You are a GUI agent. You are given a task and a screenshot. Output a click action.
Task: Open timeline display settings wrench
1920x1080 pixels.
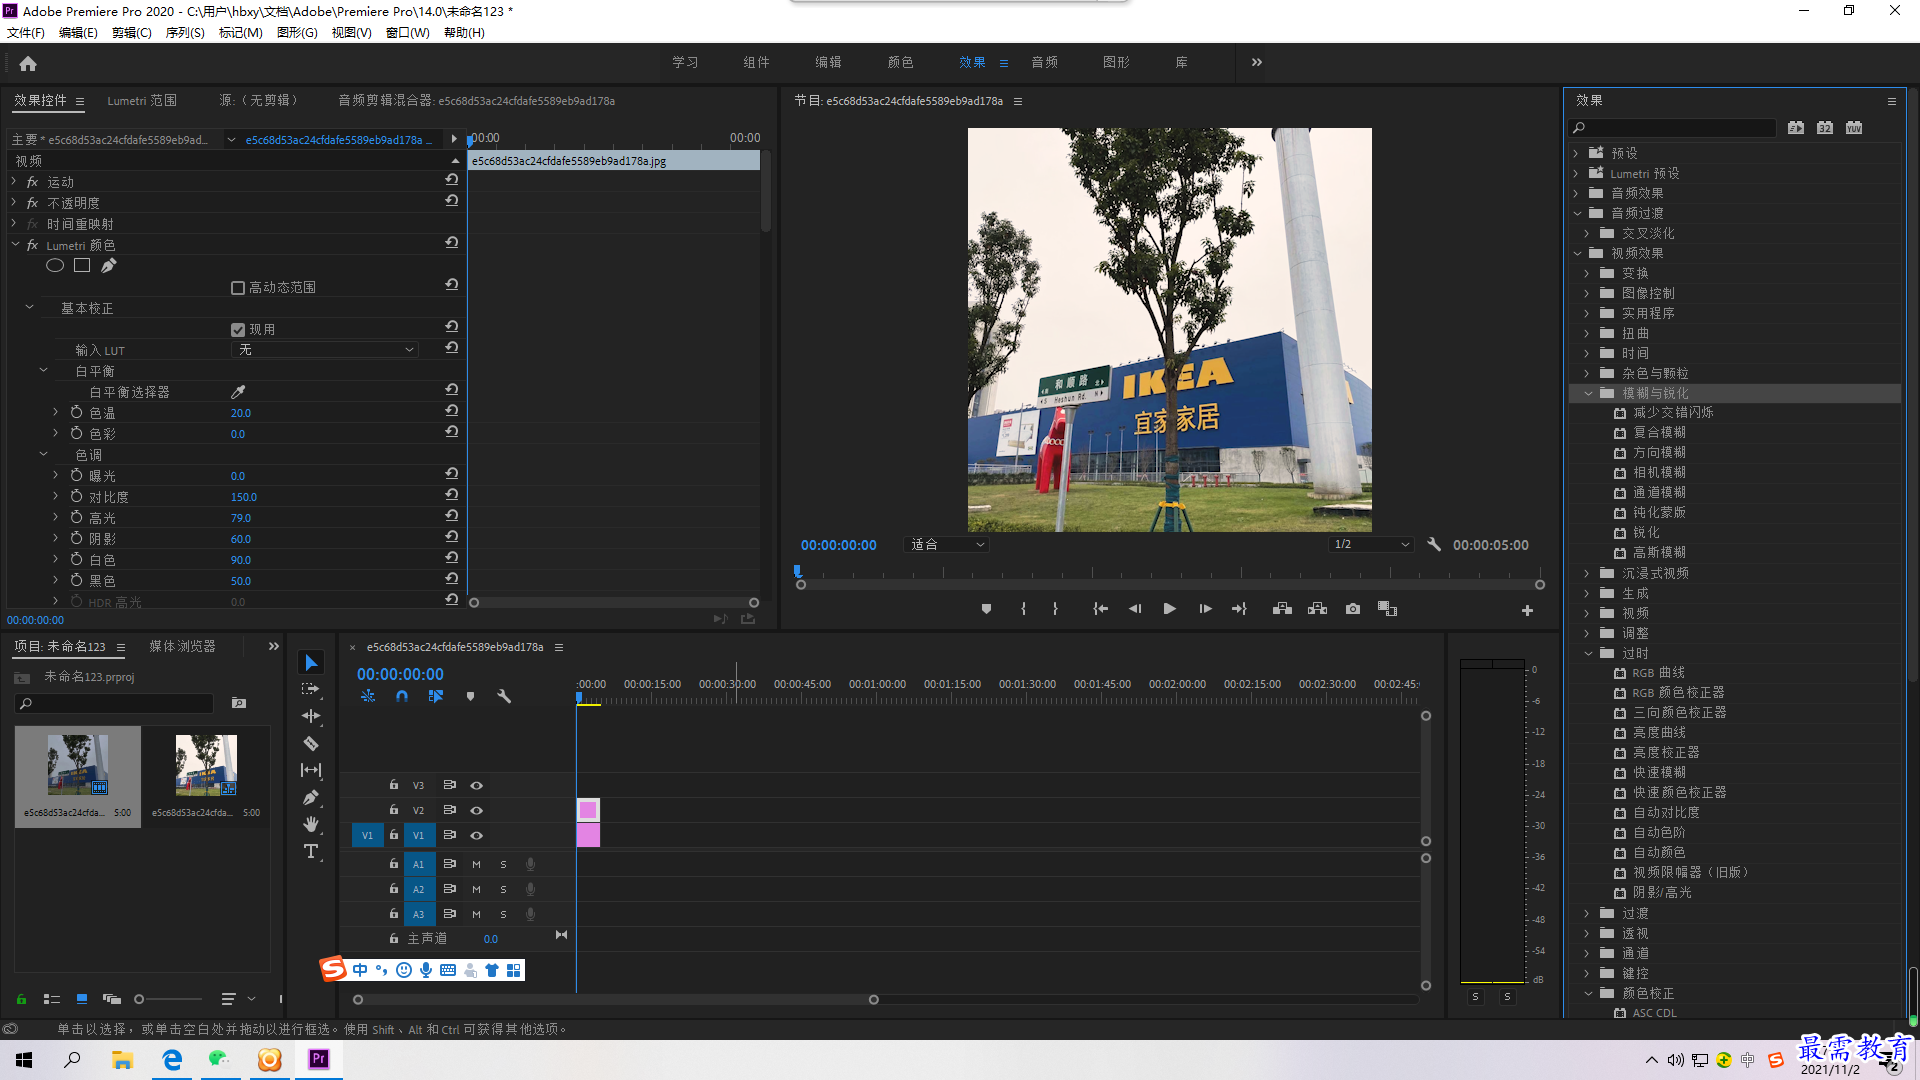coord(504,696)
